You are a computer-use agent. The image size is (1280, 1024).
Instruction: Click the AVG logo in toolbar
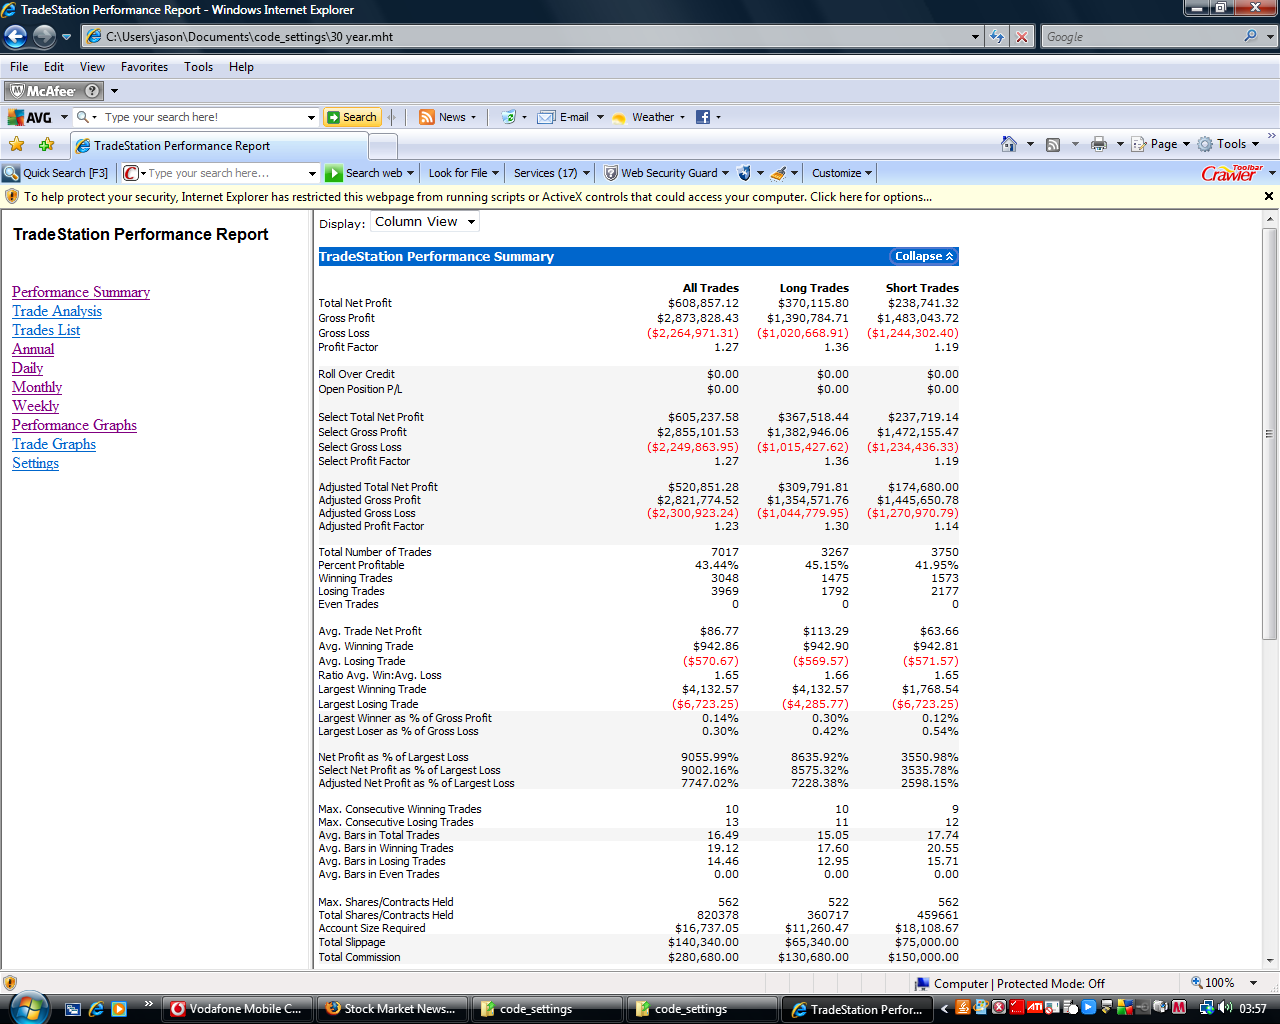(x=30, y=117)
